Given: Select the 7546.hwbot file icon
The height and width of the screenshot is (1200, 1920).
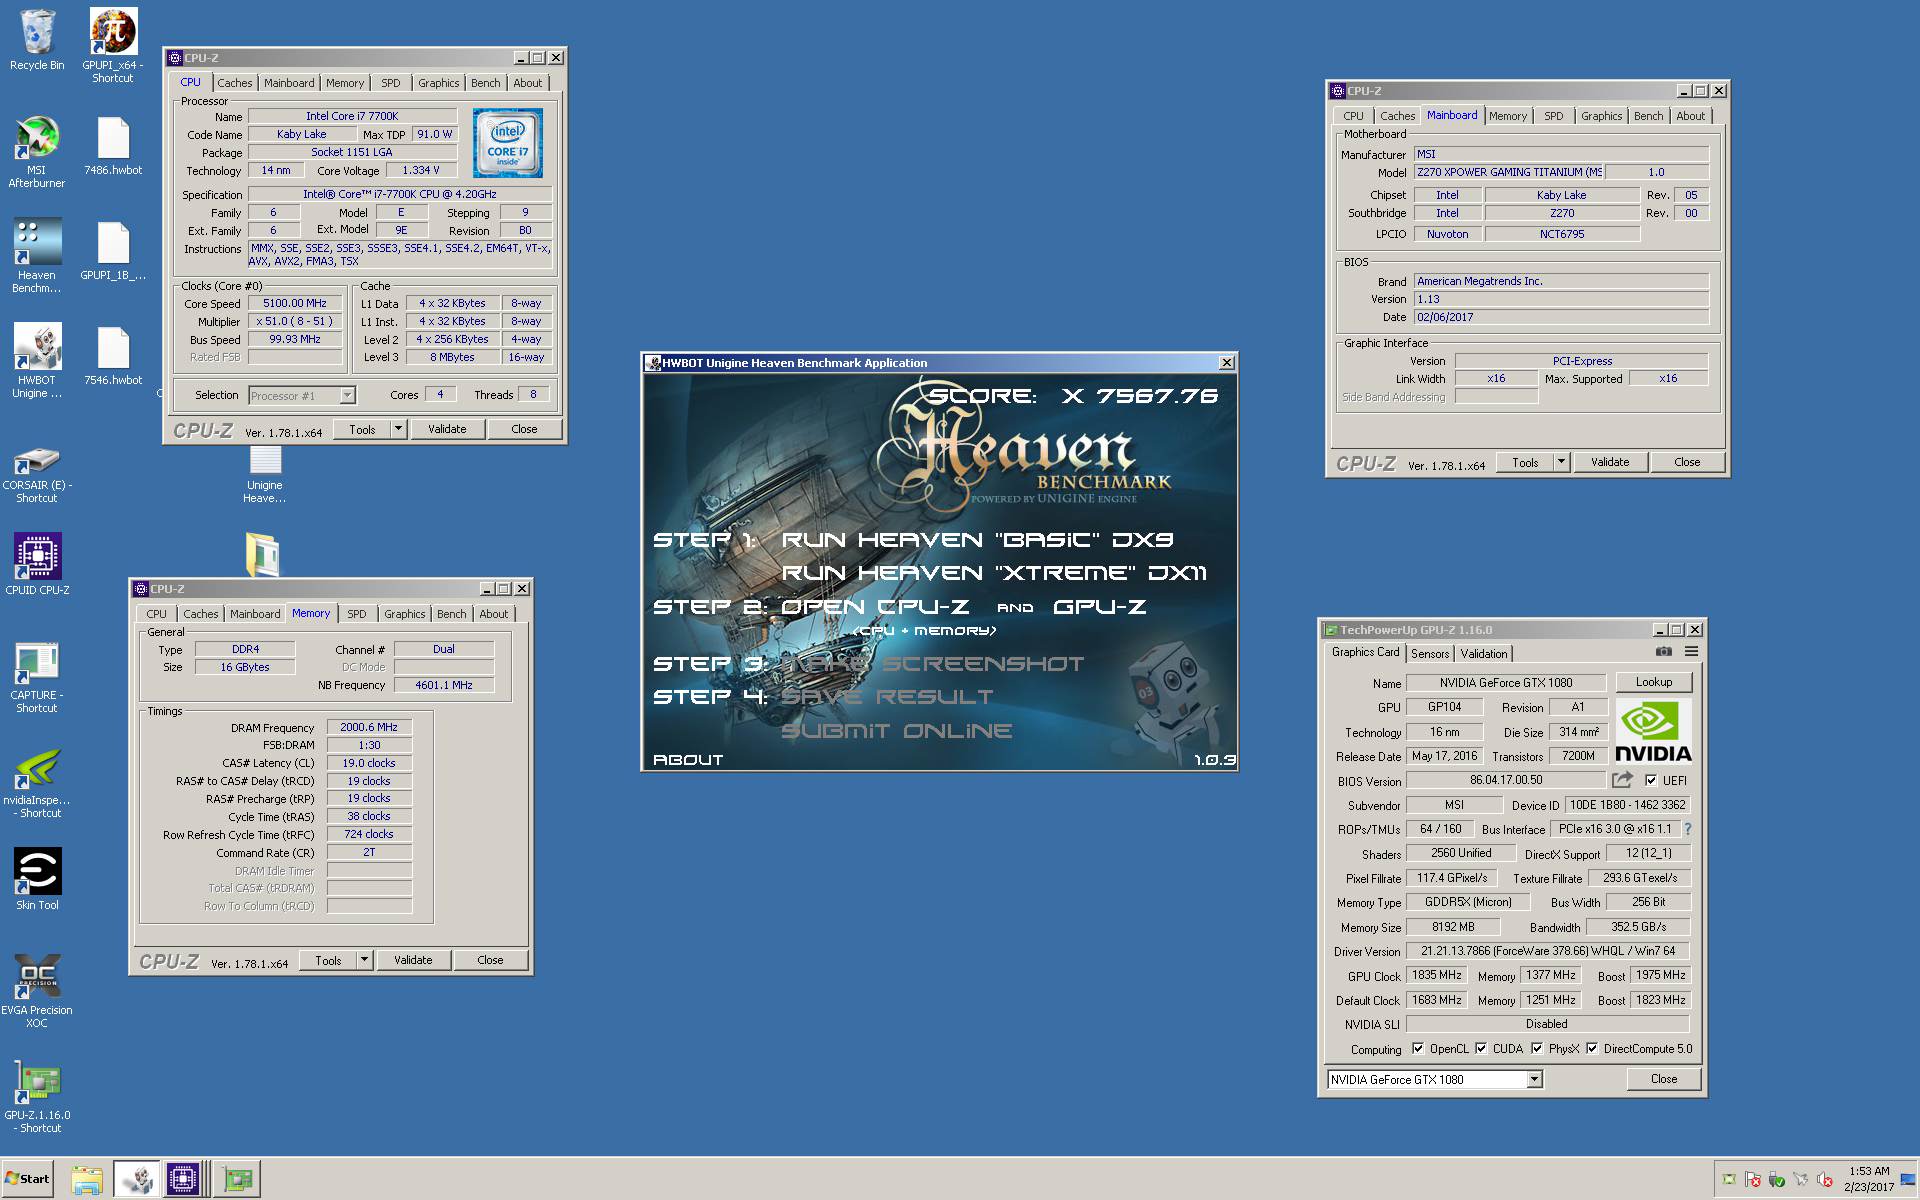Looking at the screenshot, I should tap(113, 356).
